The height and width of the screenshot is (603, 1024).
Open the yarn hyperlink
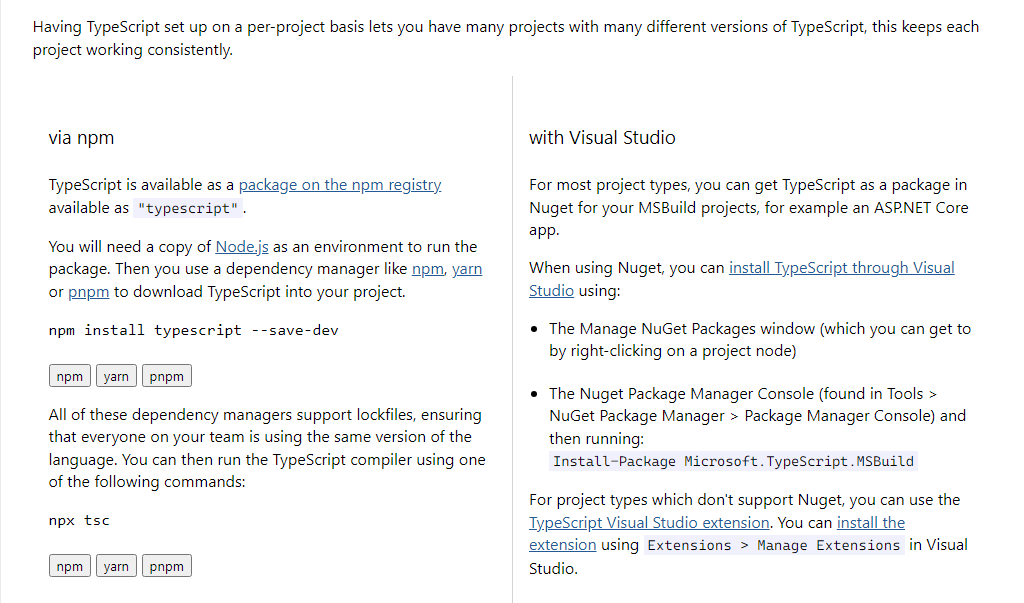coord(467,268)
